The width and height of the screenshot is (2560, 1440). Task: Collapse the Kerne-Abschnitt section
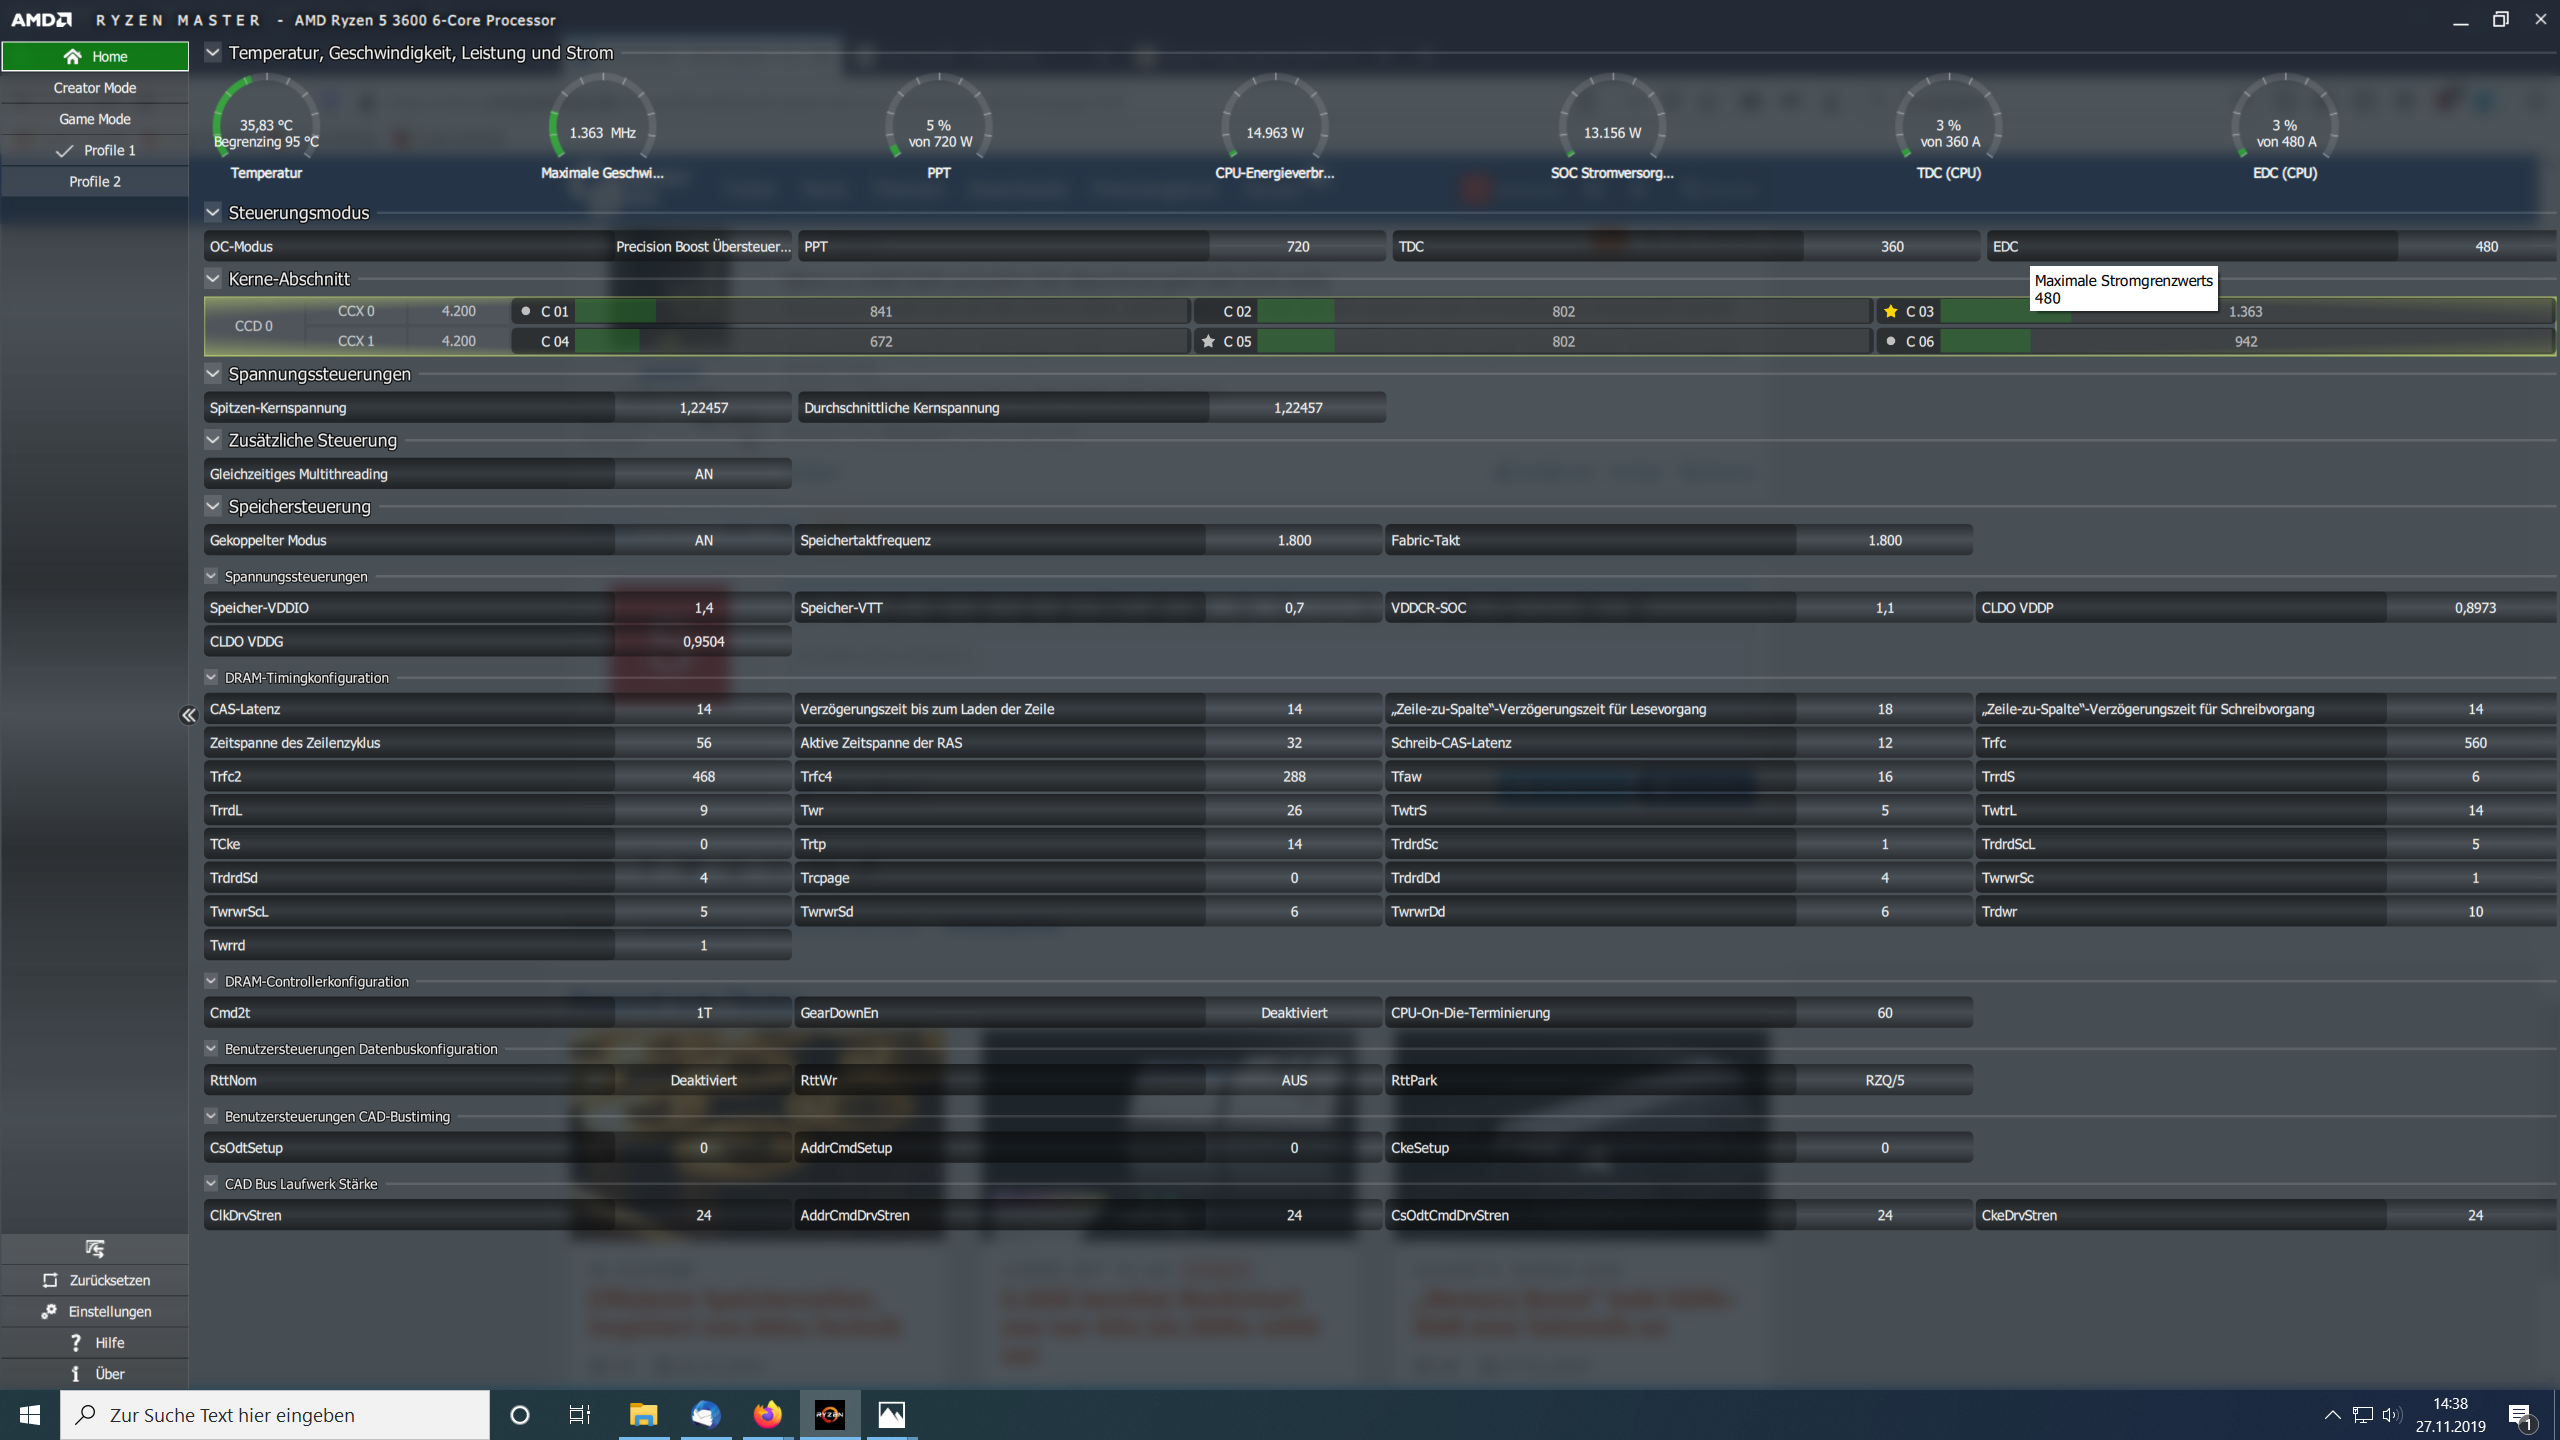[213, 278]
